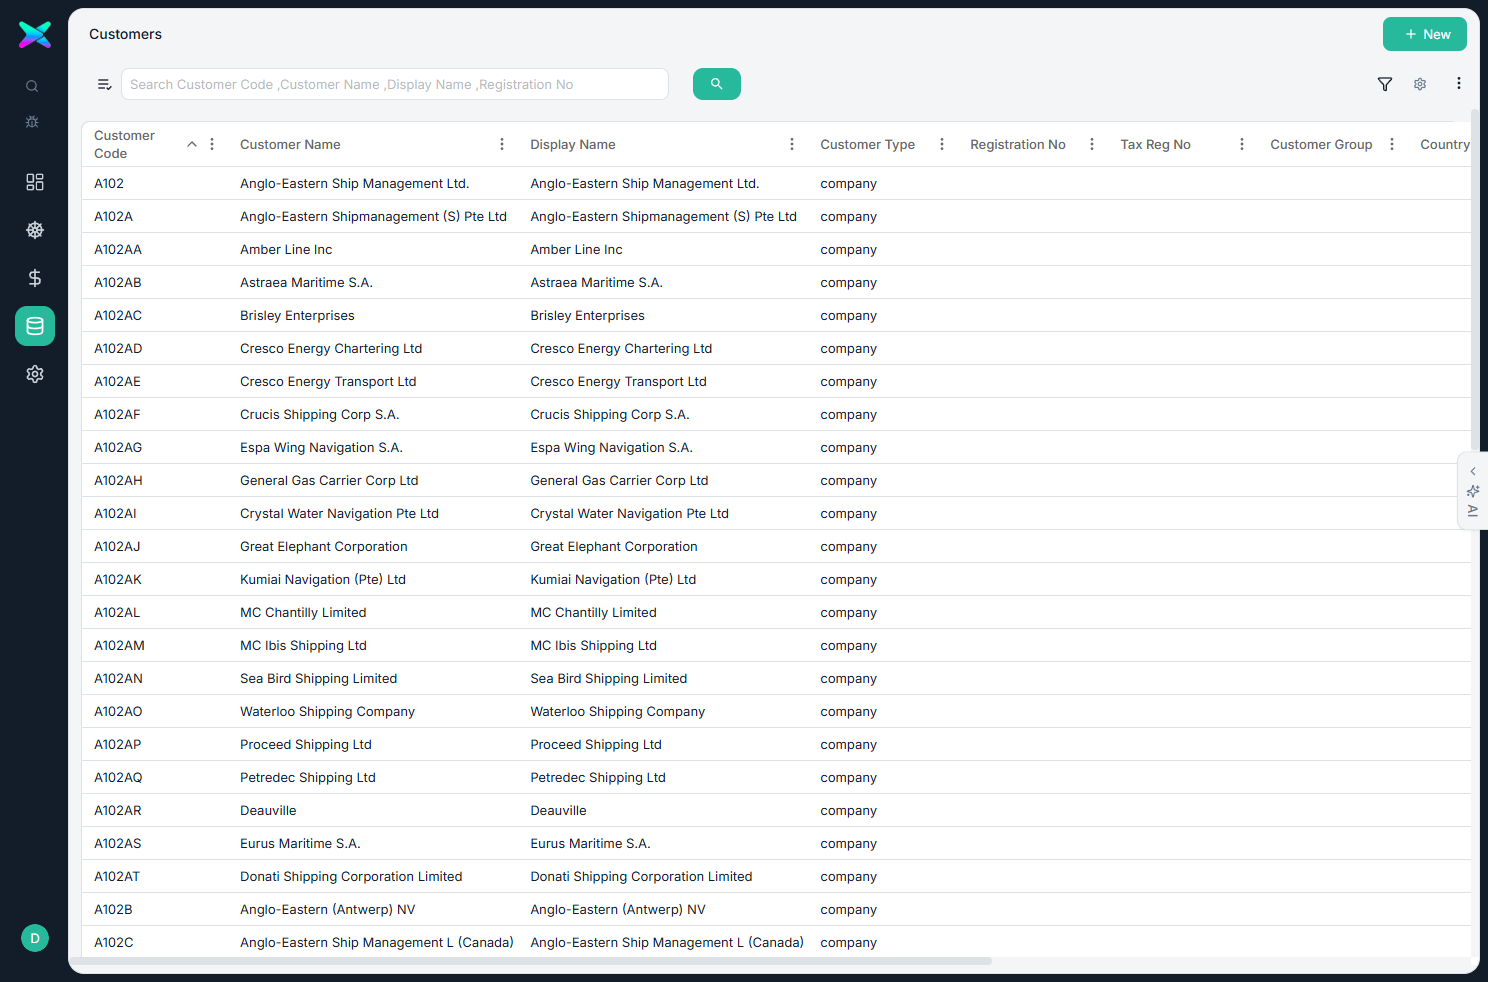Expand the AI side panel

point(1473,490)
